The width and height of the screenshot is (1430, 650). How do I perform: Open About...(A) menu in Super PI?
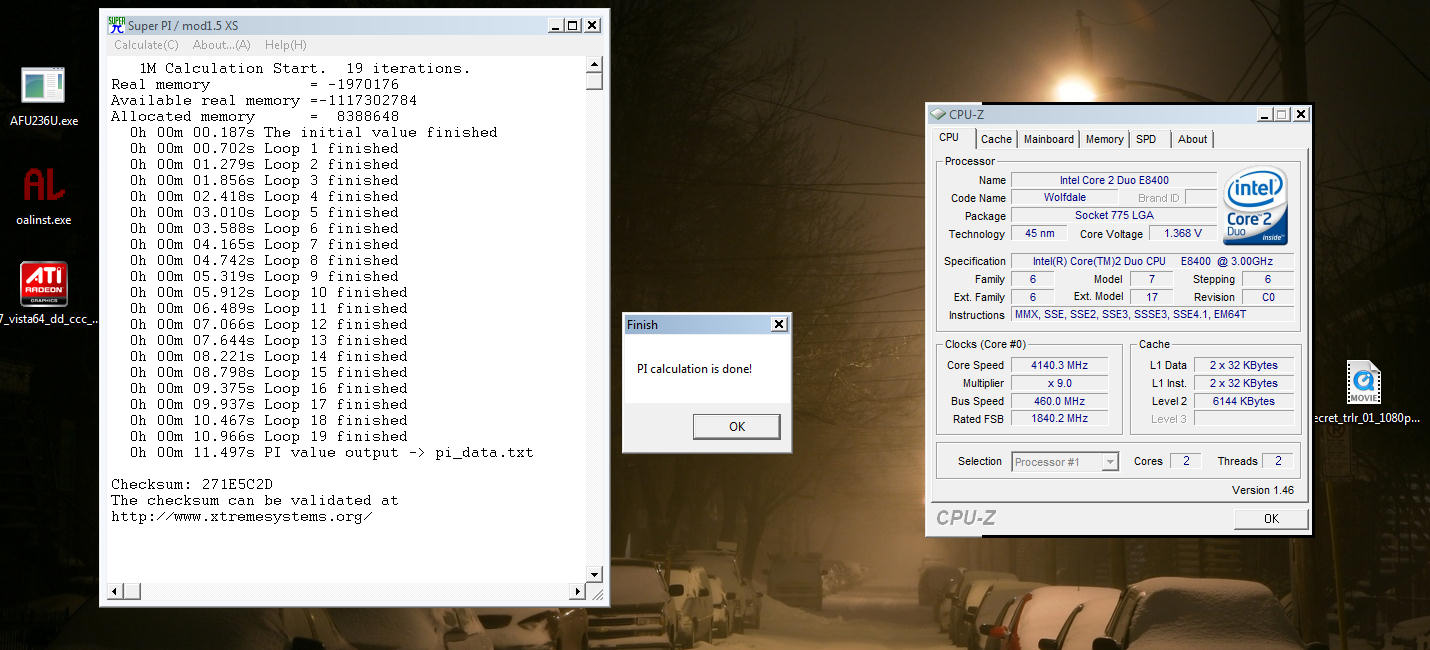(x=222, y=45)
